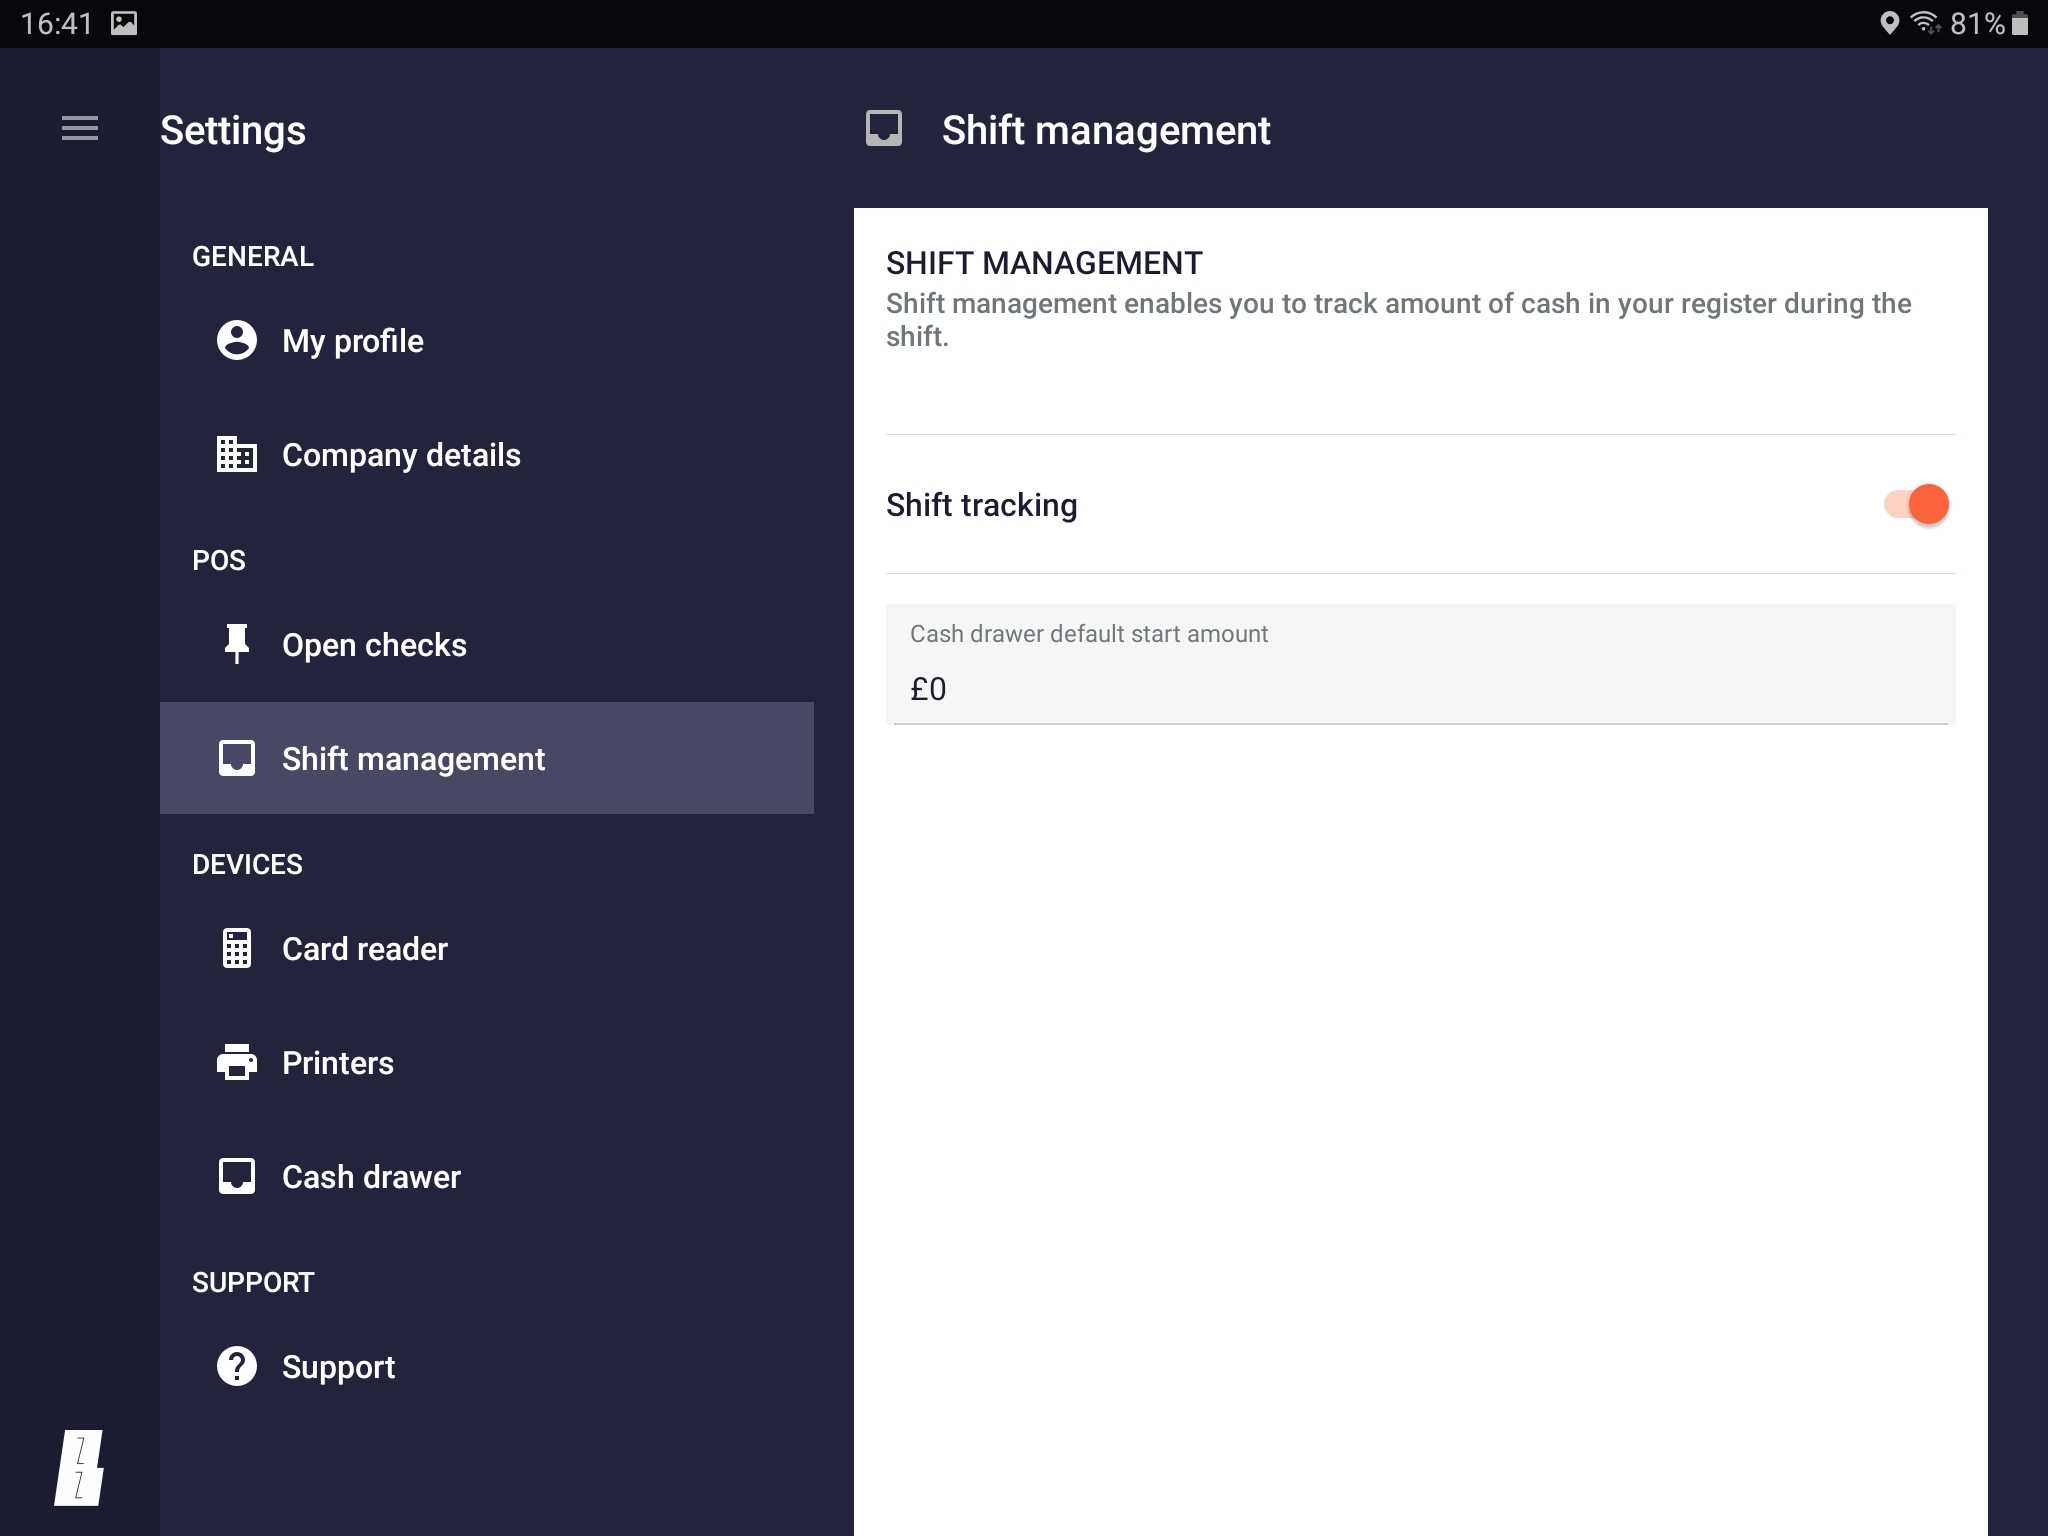Click the DEVICES section header

[x=247, y=864]
